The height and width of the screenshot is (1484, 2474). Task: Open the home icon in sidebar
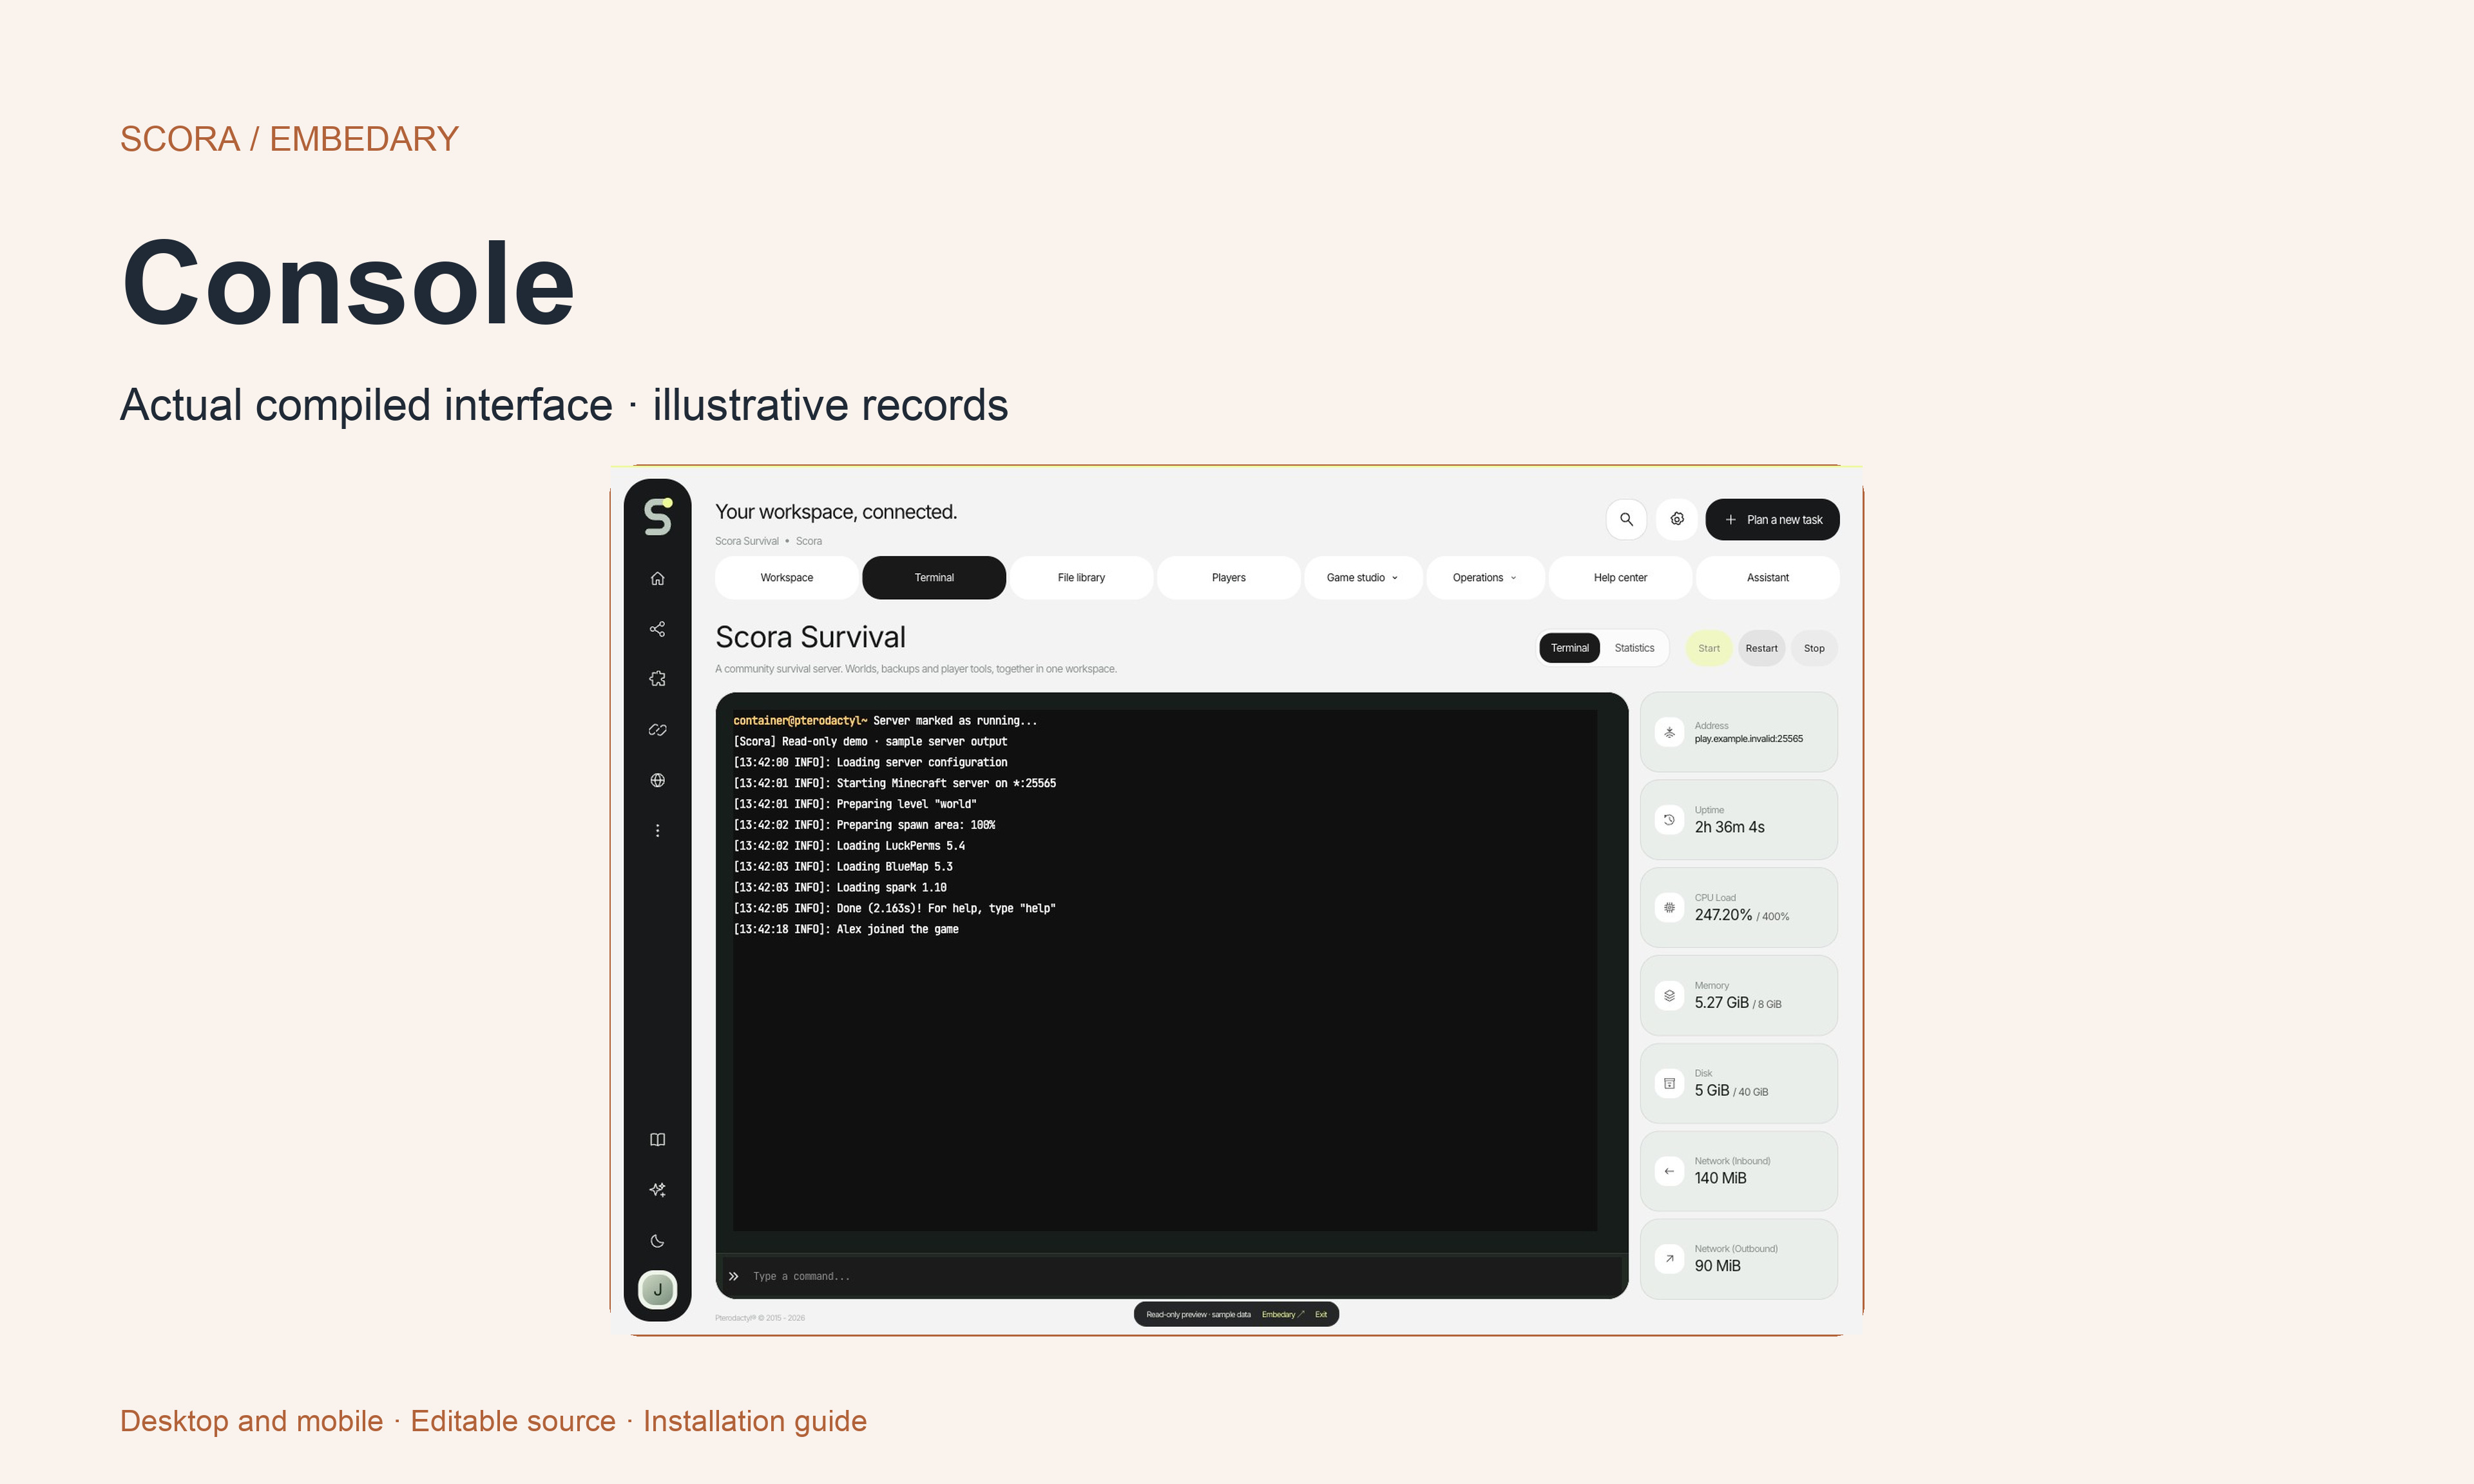pyautogui.click(x=657, y=578)
